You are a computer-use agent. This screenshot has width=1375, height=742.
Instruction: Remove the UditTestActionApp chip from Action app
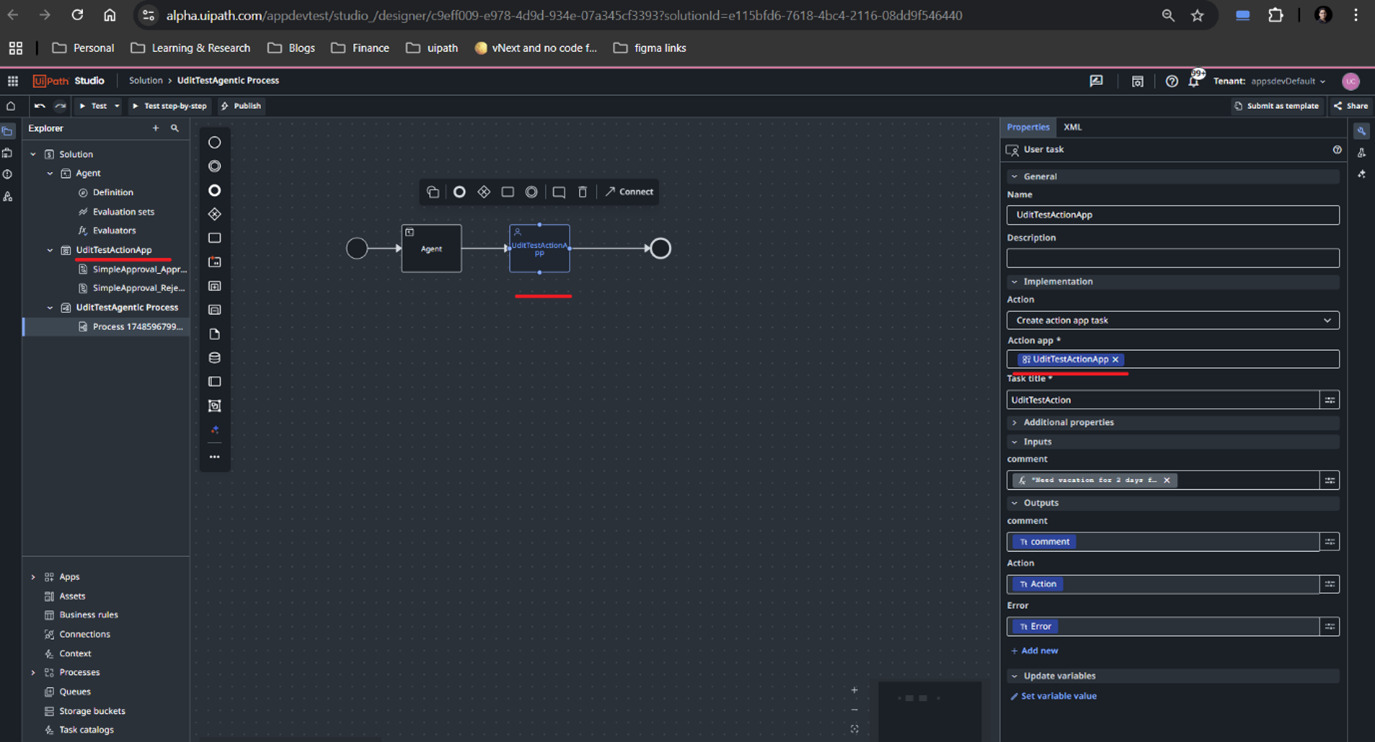point(1116,360)
